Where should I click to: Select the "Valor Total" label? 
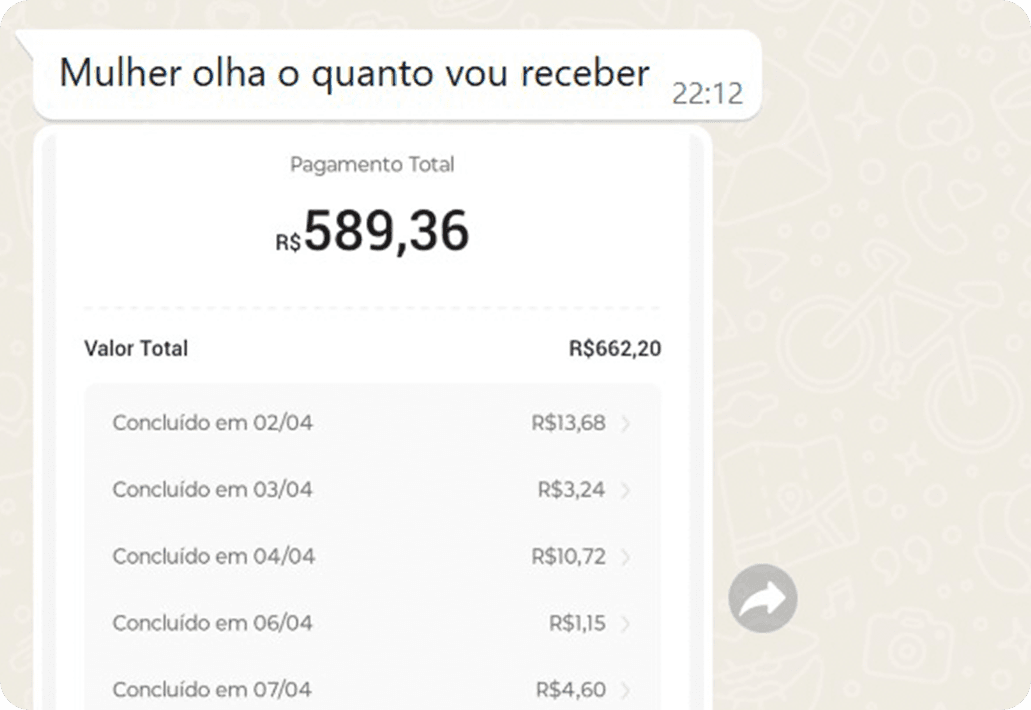[x=136, y=349]
